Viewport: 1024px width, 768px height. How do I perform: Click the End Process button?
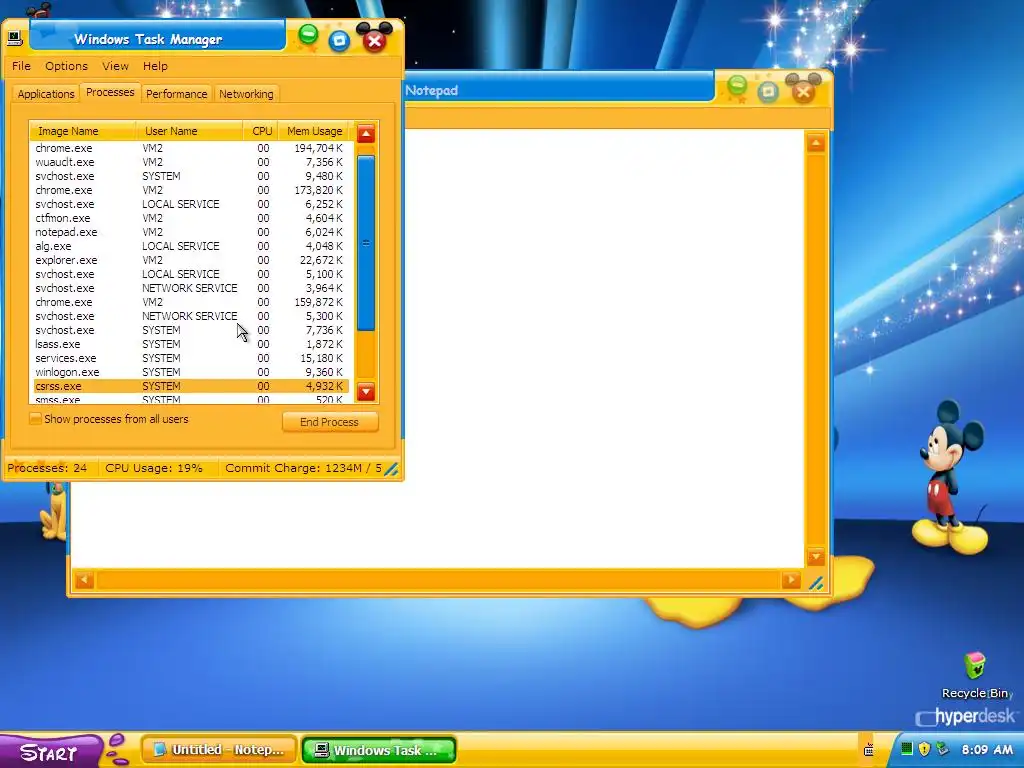click(330, 422)
